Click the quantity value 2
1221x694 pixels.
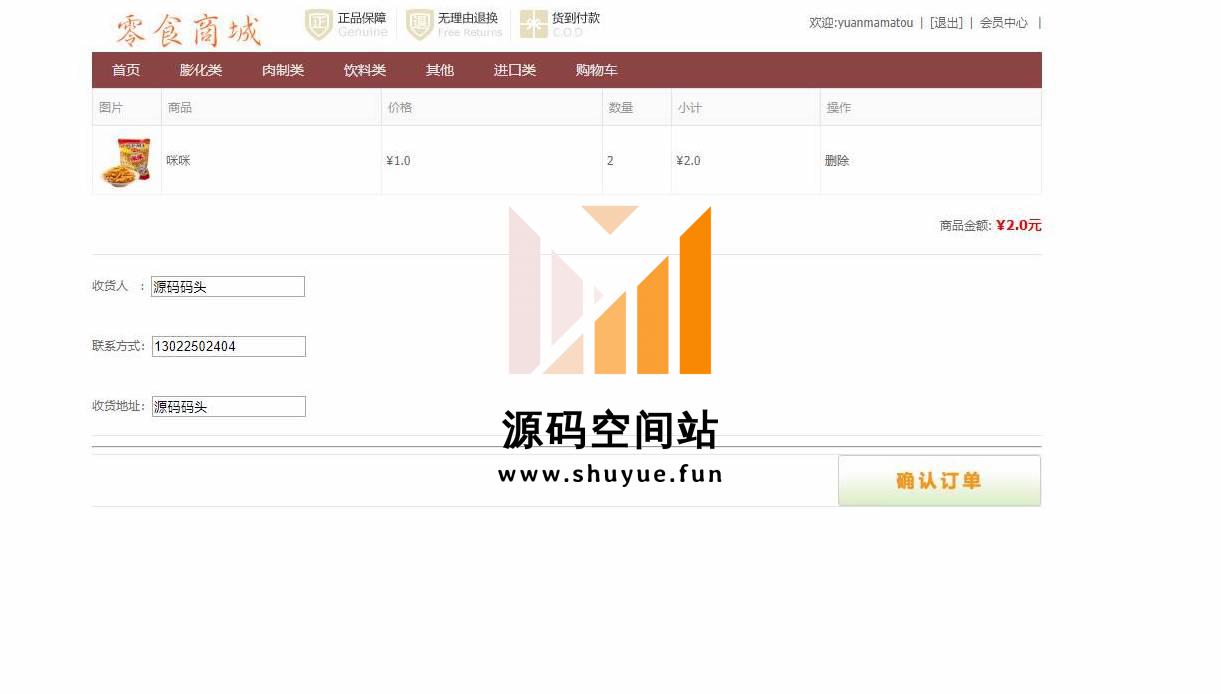(x=610, y=160)
